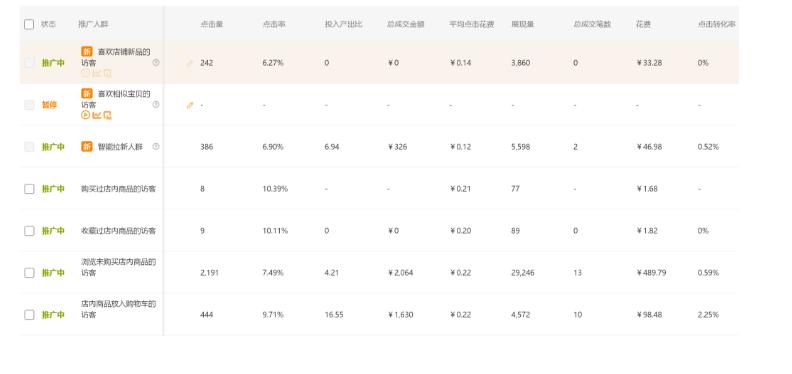Click the help icon beside 喜欢相似宝贝的访客
Image resolution: width=792 pixels, height=374 pixels.
click(156, 105)
